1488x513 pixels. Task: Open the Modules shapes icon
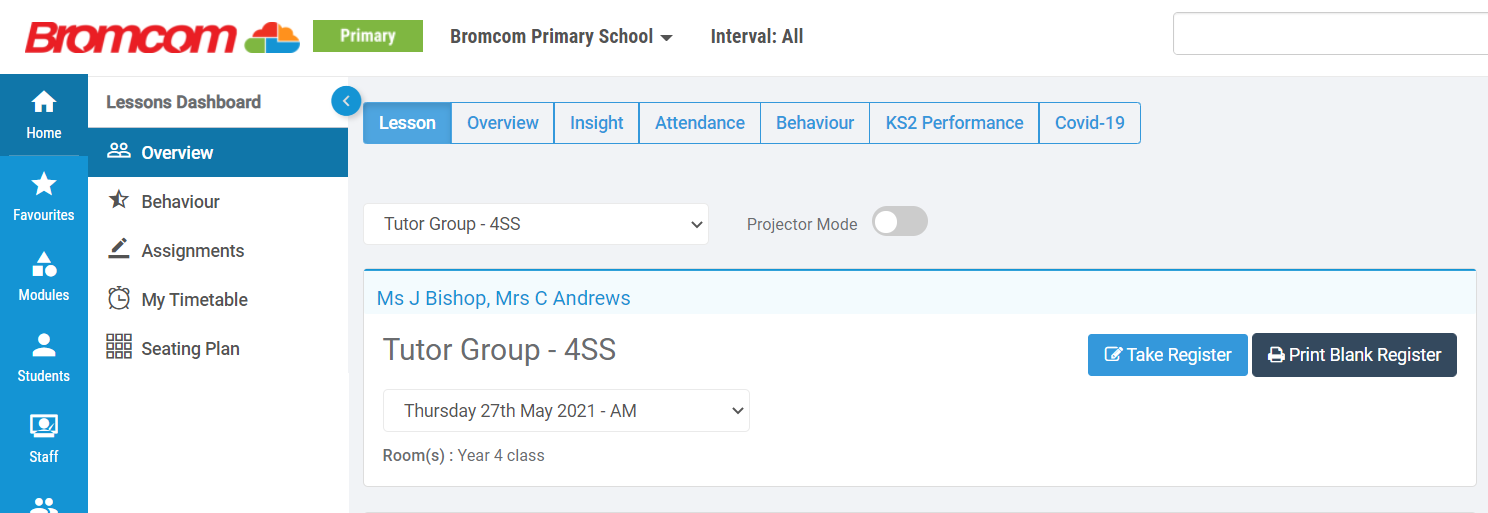point(43,265)
